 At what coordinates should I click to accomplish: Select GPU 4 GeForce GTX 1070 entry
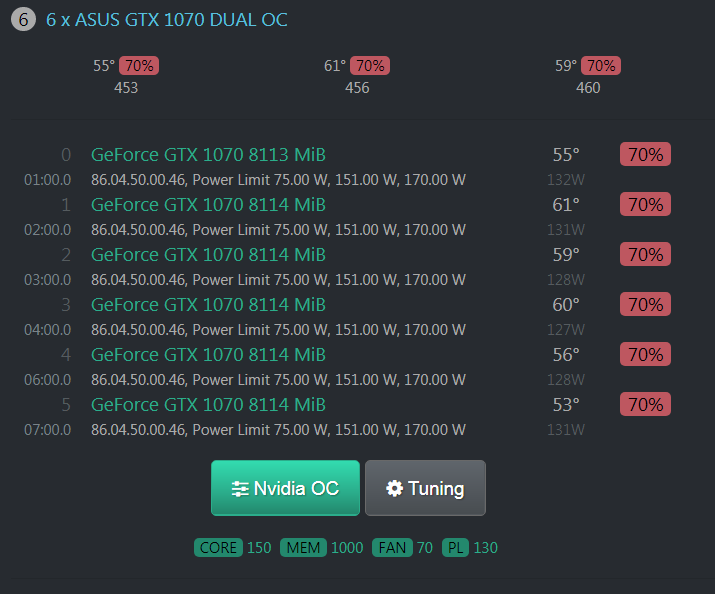click(x=208, y=354)
